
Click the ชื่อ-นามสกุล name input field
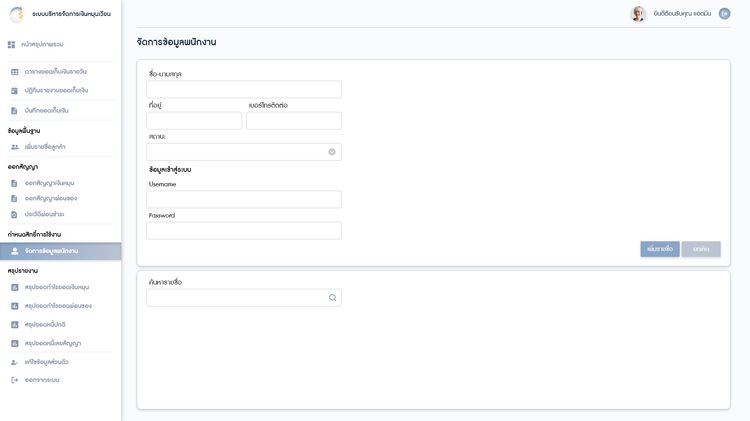[x=244, y=90]
